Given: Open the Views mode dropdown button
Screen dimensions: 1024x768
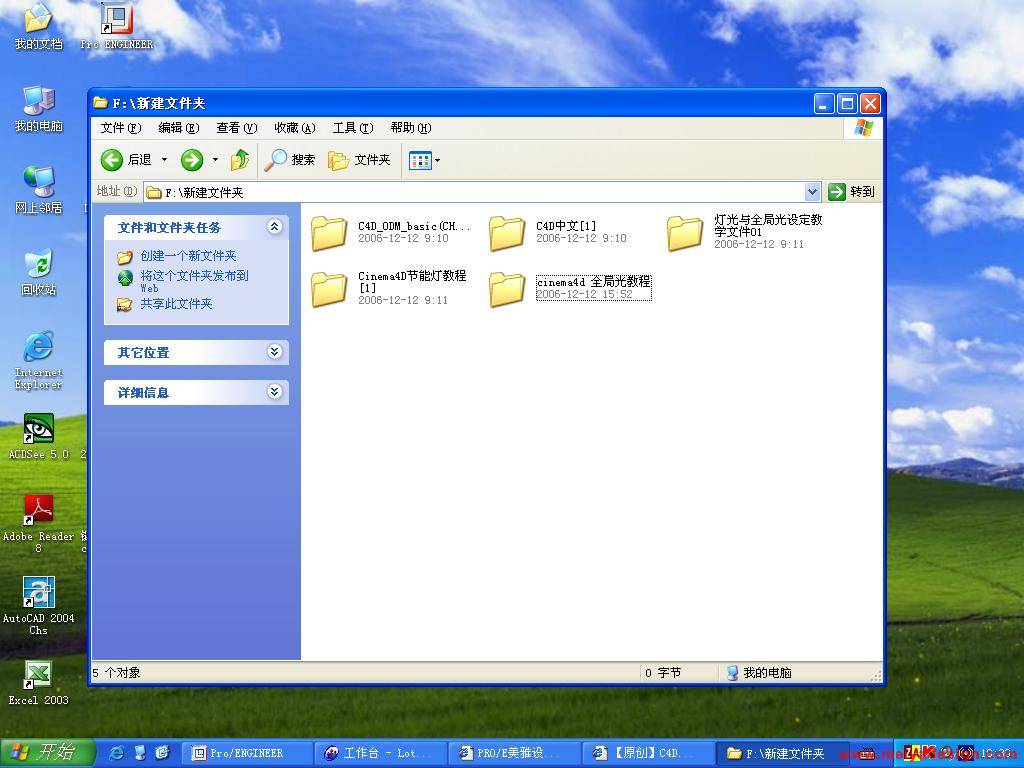Looking at the screenshot, I should (424, 159).
